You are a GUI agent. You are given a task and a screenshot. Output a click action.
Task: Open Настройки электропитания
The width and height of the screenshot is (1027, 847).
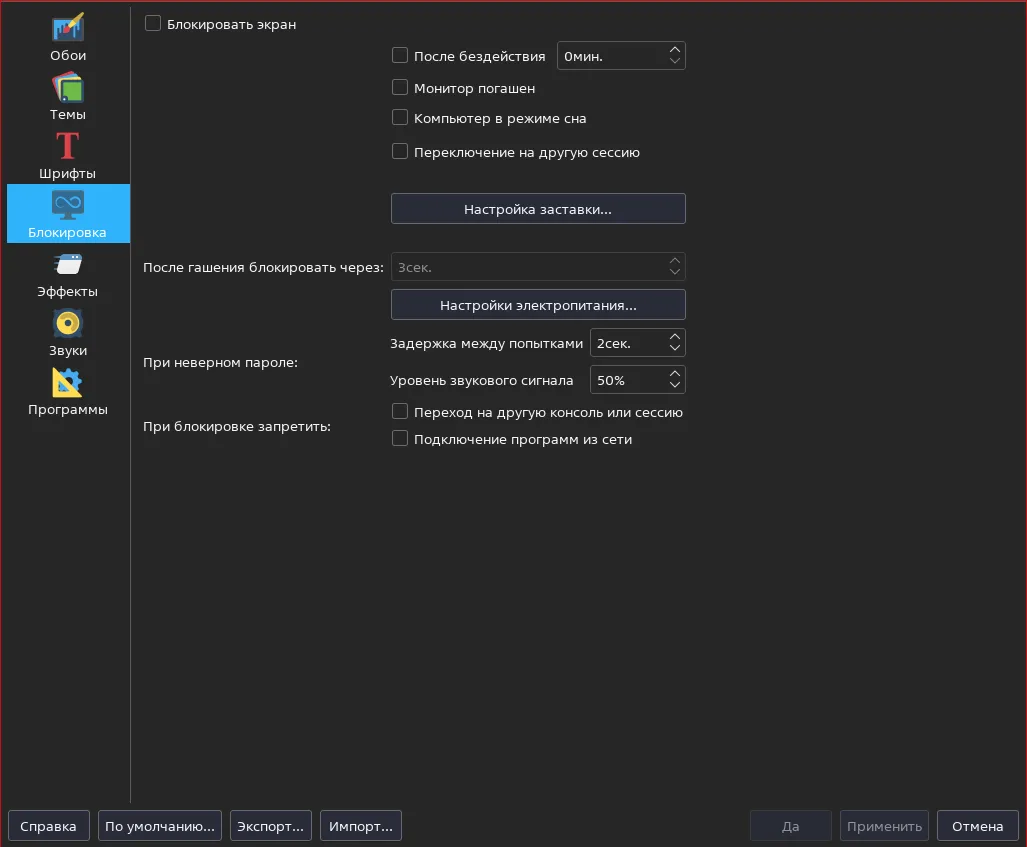pos(538,305)
